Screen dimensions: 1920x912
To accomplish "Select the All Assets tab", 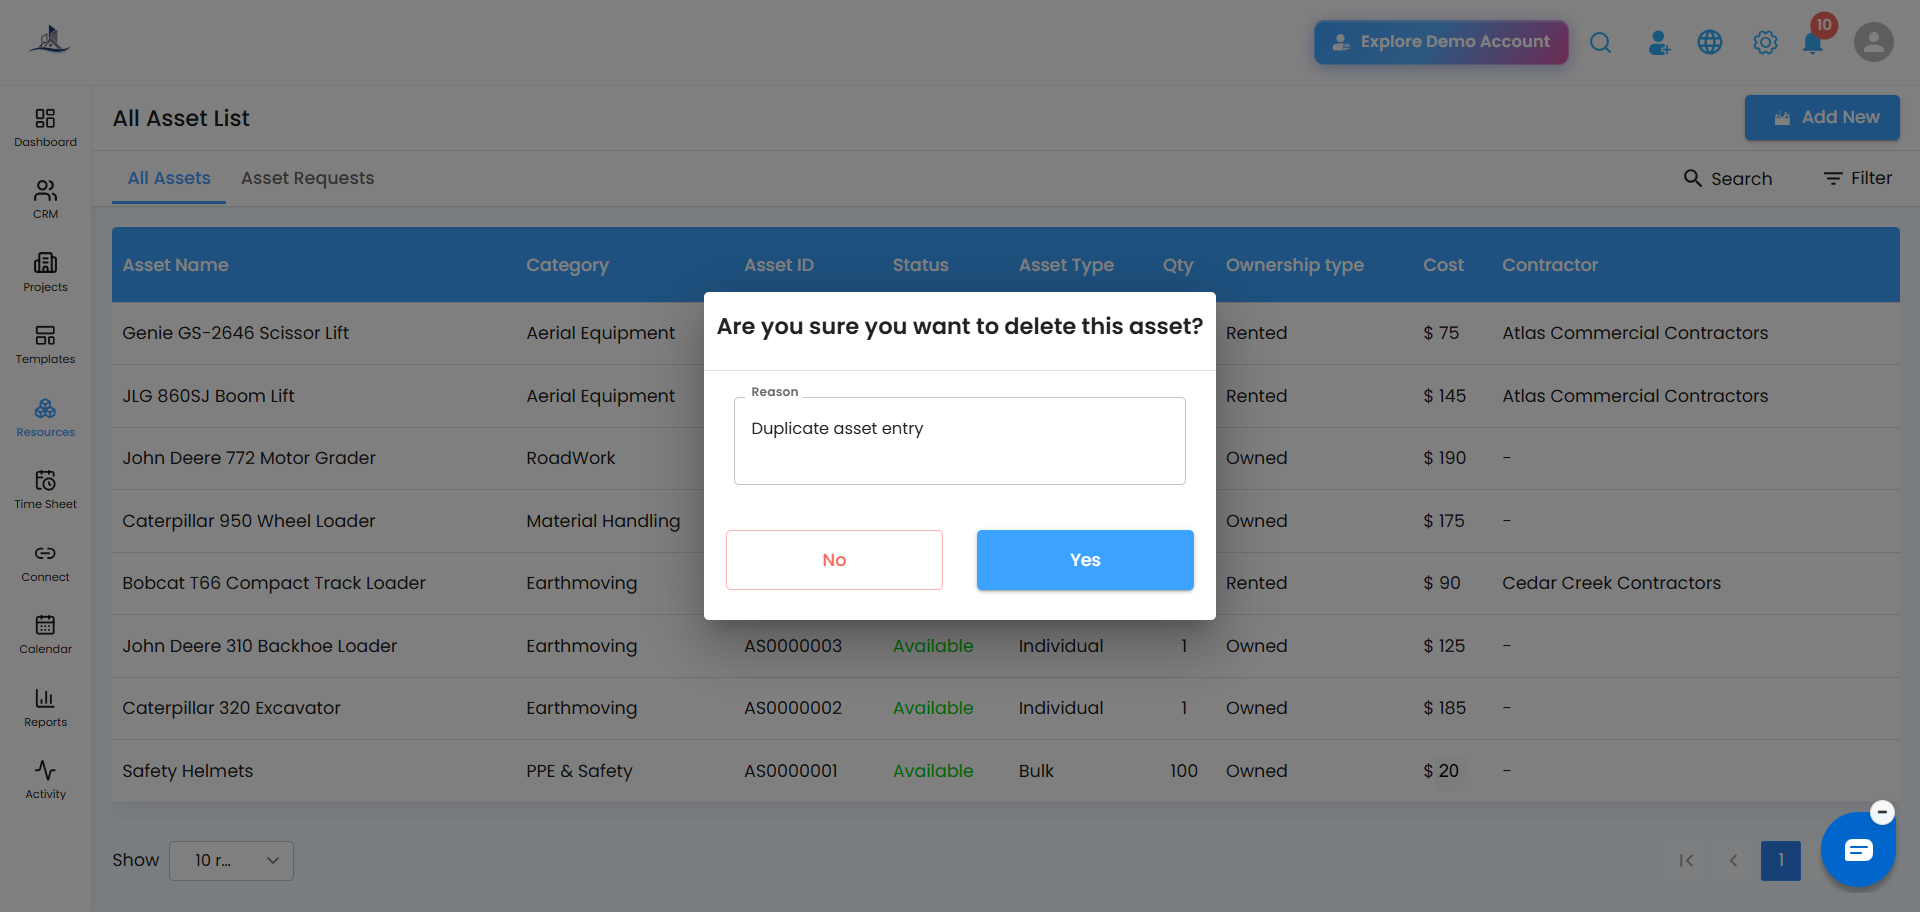I will [x=169, y=178].
